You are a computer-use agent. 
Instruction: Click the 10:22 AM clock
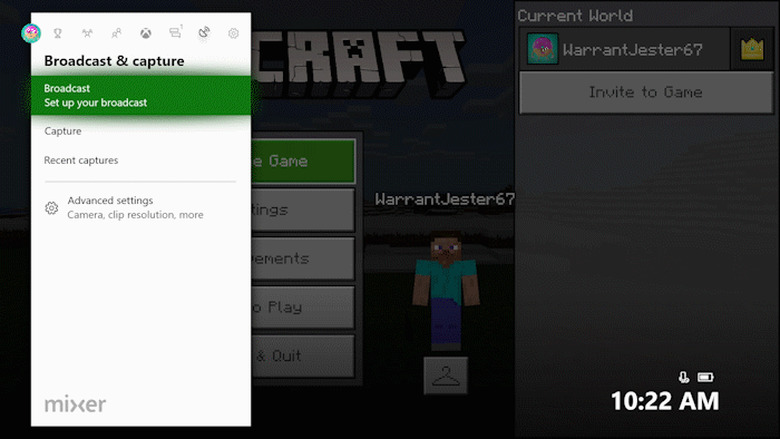(x=665, y=401)
